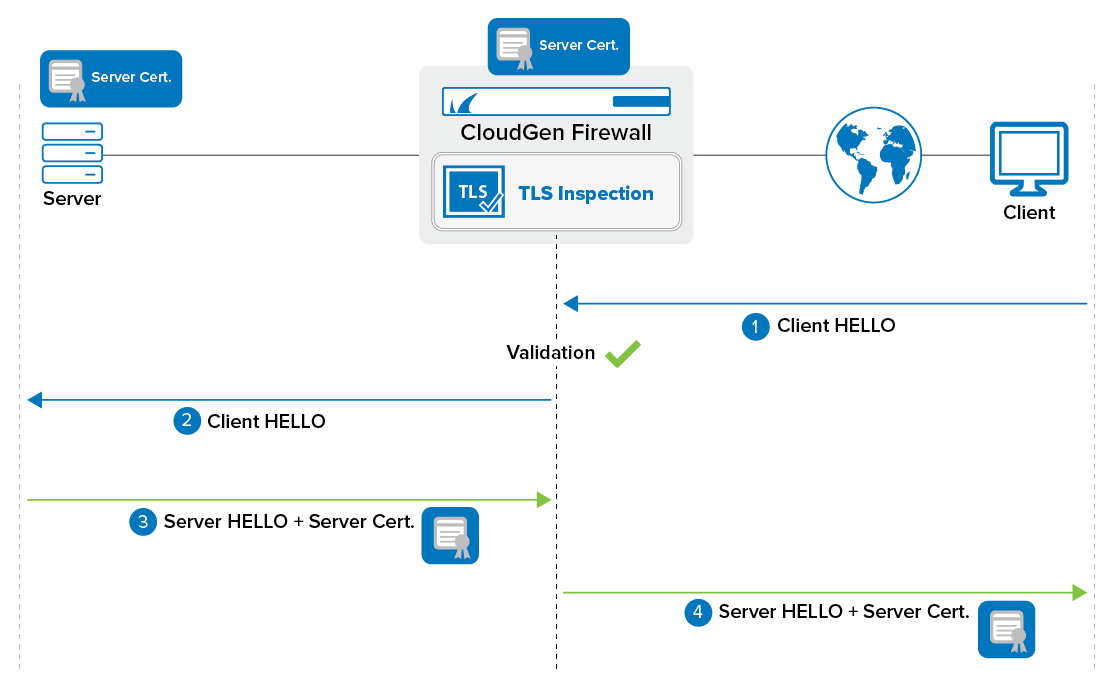Image resolution: width=1112 pixels, height=688 pixels.
Task: Click the Server rack icon
Action: click(72, 153)
